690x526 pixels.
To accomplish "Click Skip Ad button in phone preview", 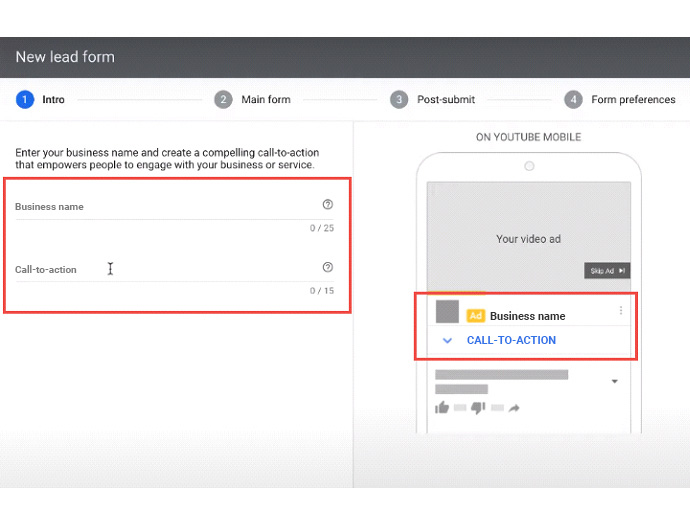I will tap(607, 271).
